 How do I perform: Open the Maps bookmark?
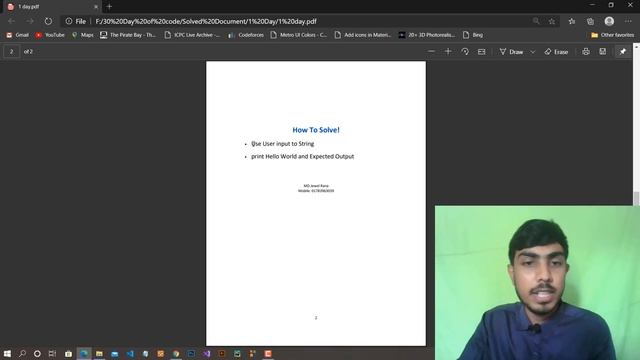[x=82, y=35]
